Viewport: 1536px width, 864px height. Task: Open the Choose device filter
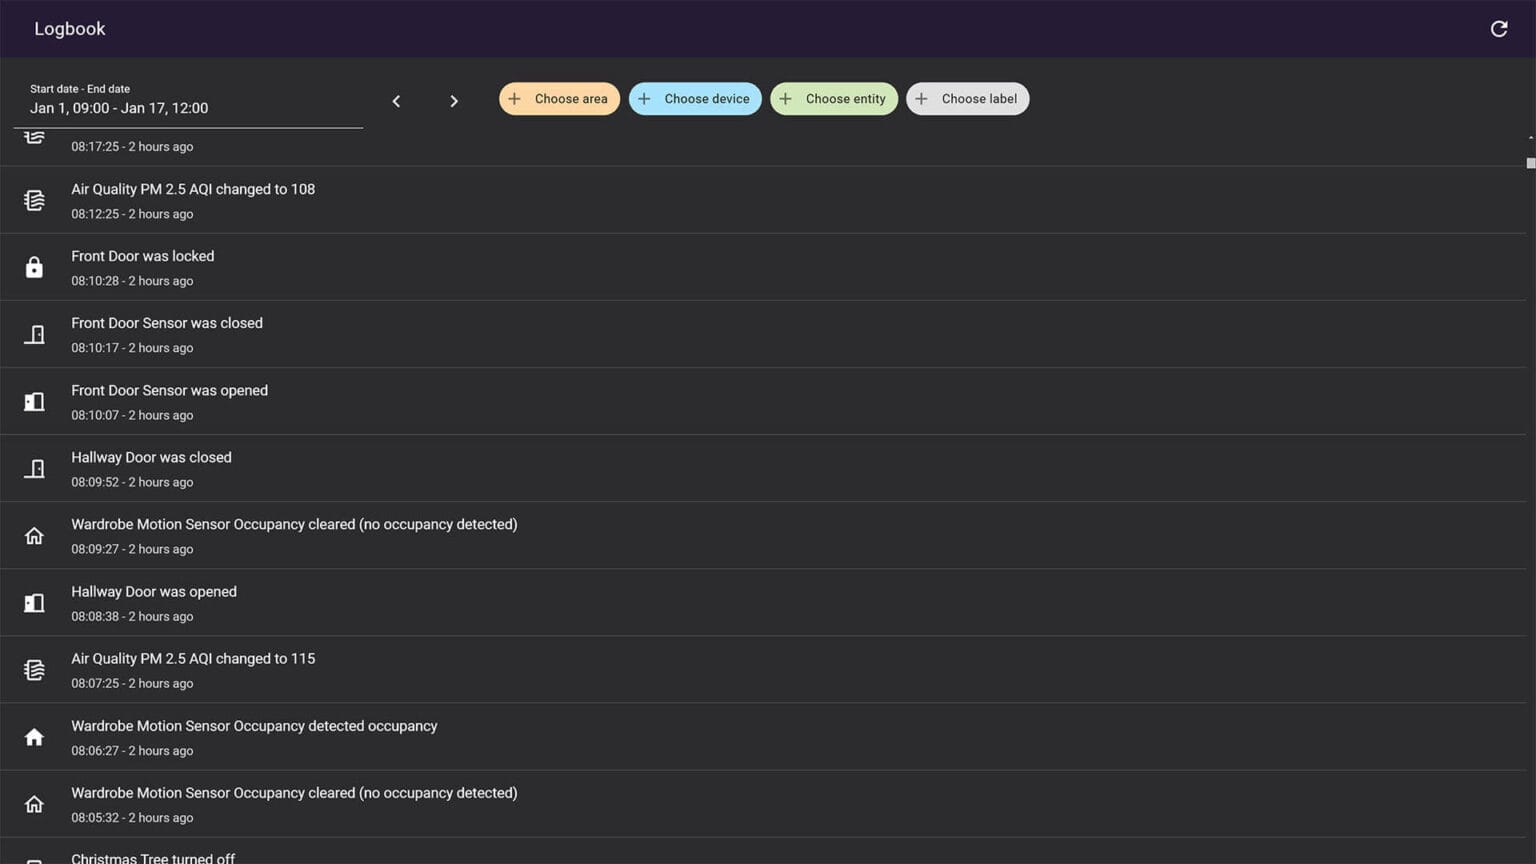(x=695, y=99)
